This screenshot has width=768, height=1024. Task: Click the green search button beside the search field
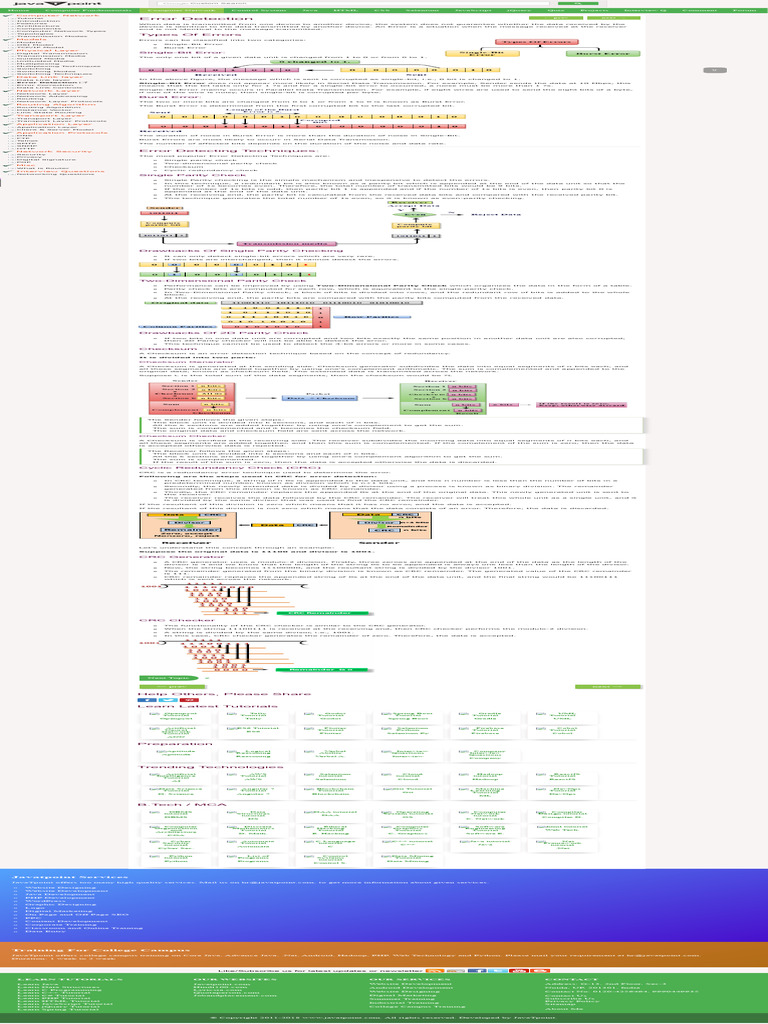(578, 3)
